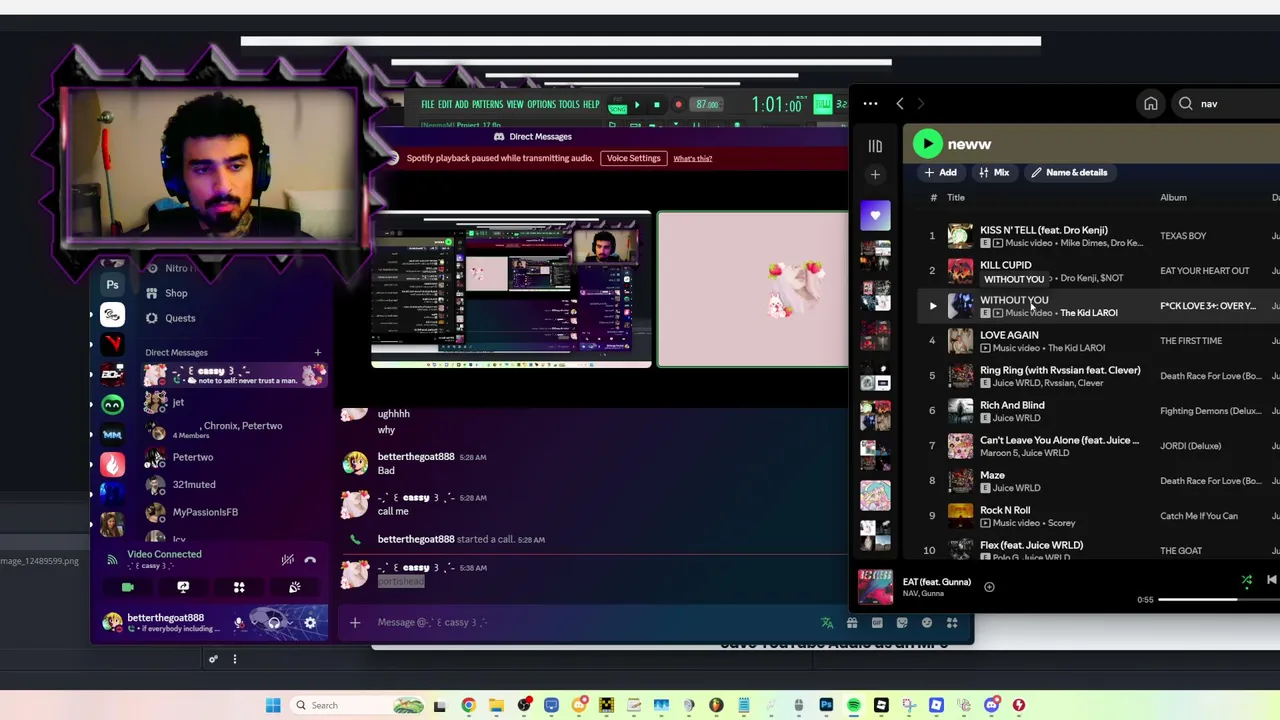Image resolution: width=1280 pixels, height=720 pixels.
Task: Open The Kid LAROI artist link under WITHOUT YOU
Action: (x=1088, y=313)
